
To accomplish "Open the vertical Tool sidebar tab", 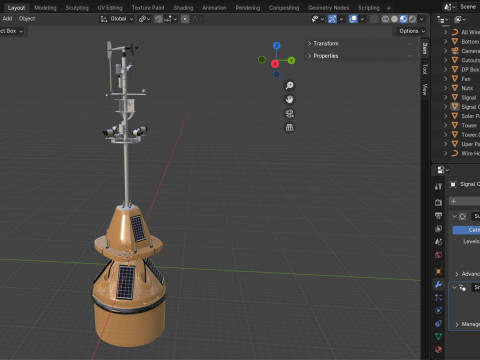I will point(425,69).
